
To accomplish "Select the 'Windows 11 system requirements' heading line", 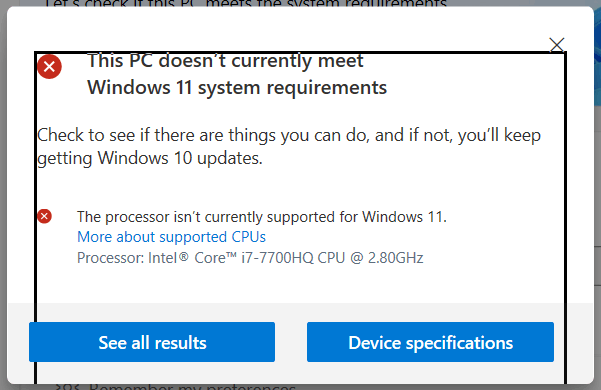I will point(237,88).
